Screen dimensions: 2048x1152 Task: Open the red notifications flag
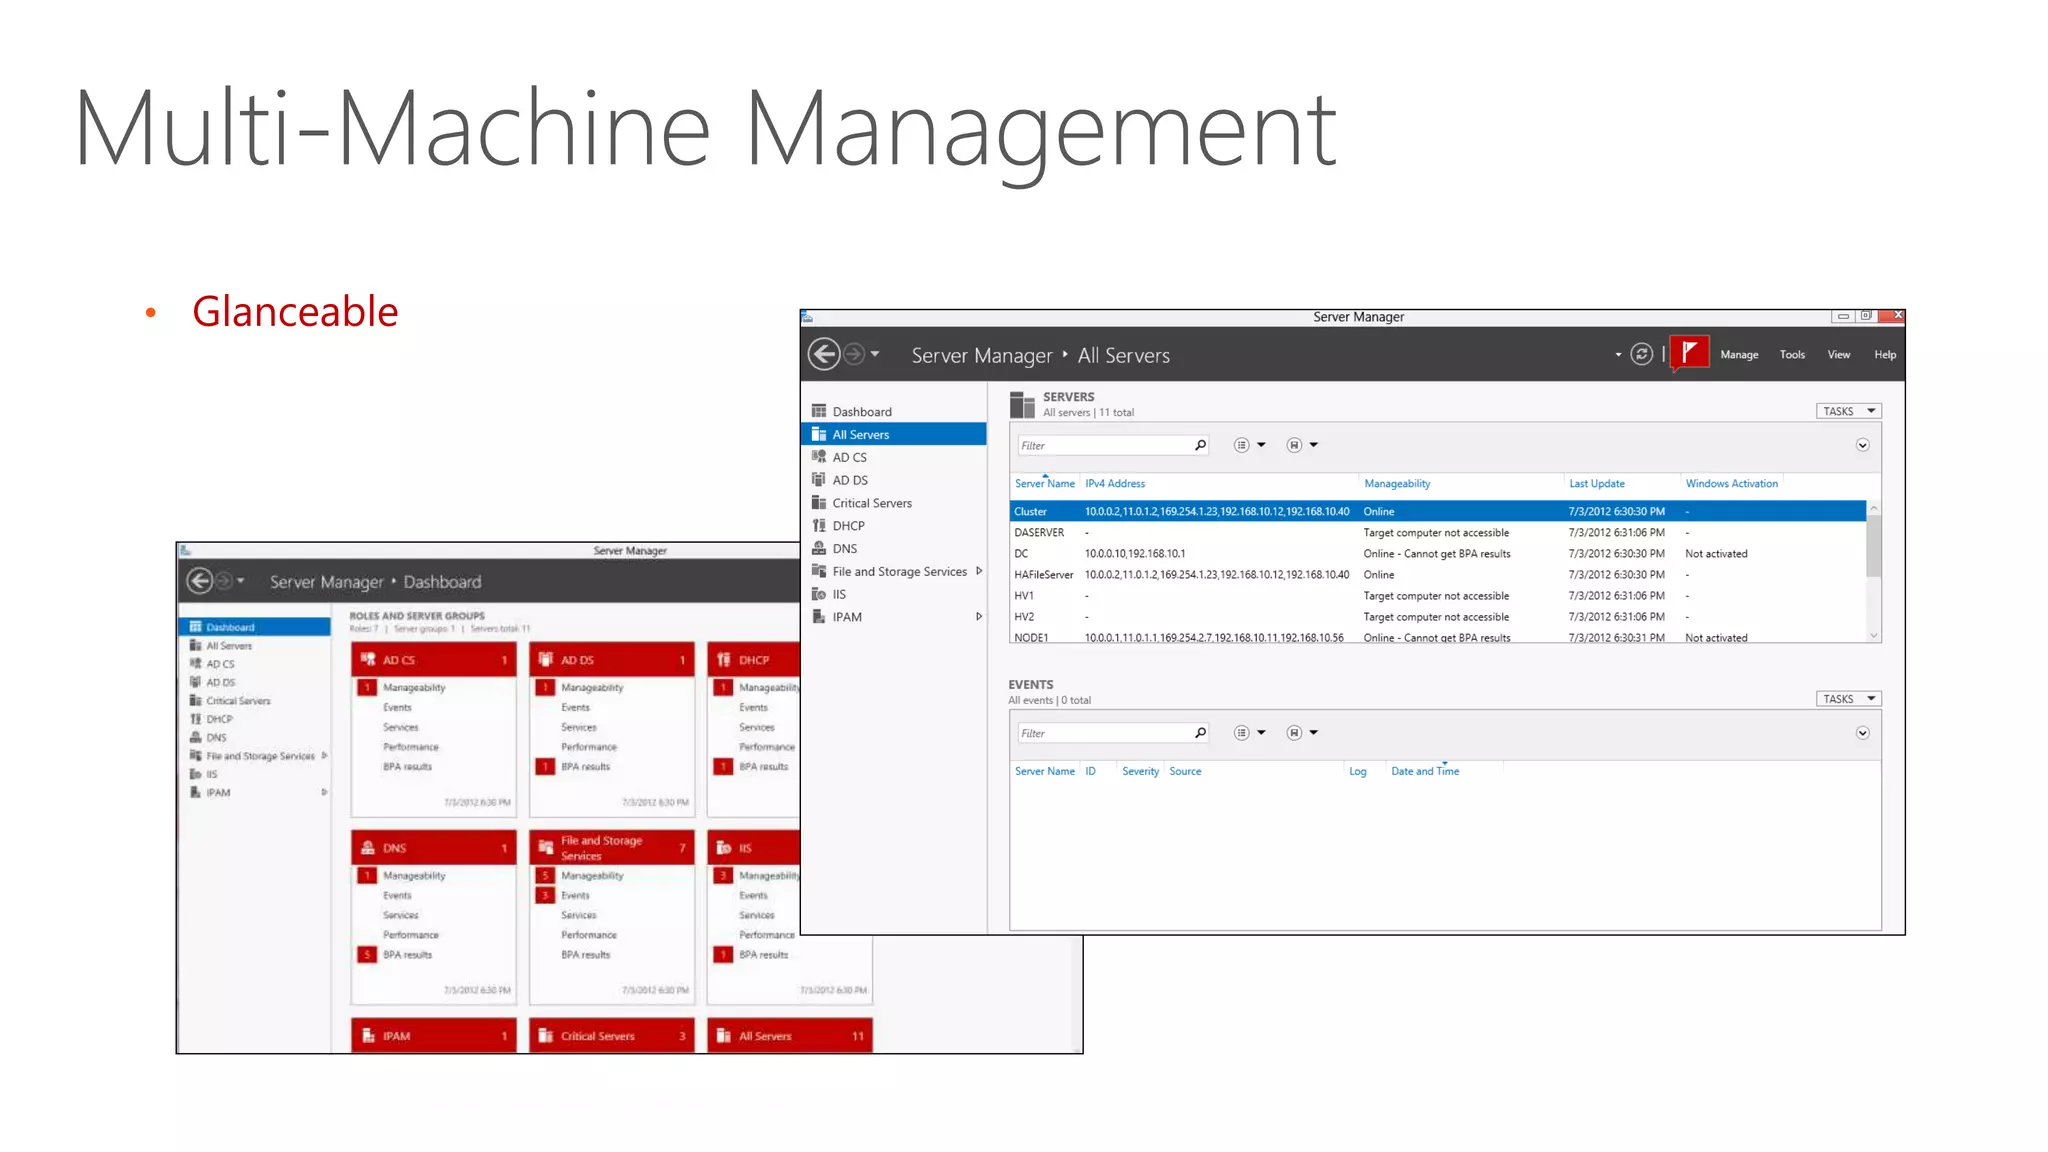(1689, 354)
